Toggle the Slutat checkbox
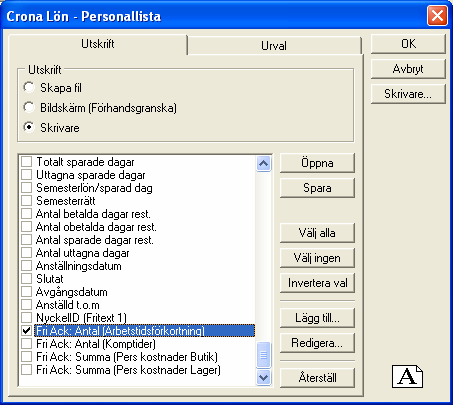 [x=26, y=279]
